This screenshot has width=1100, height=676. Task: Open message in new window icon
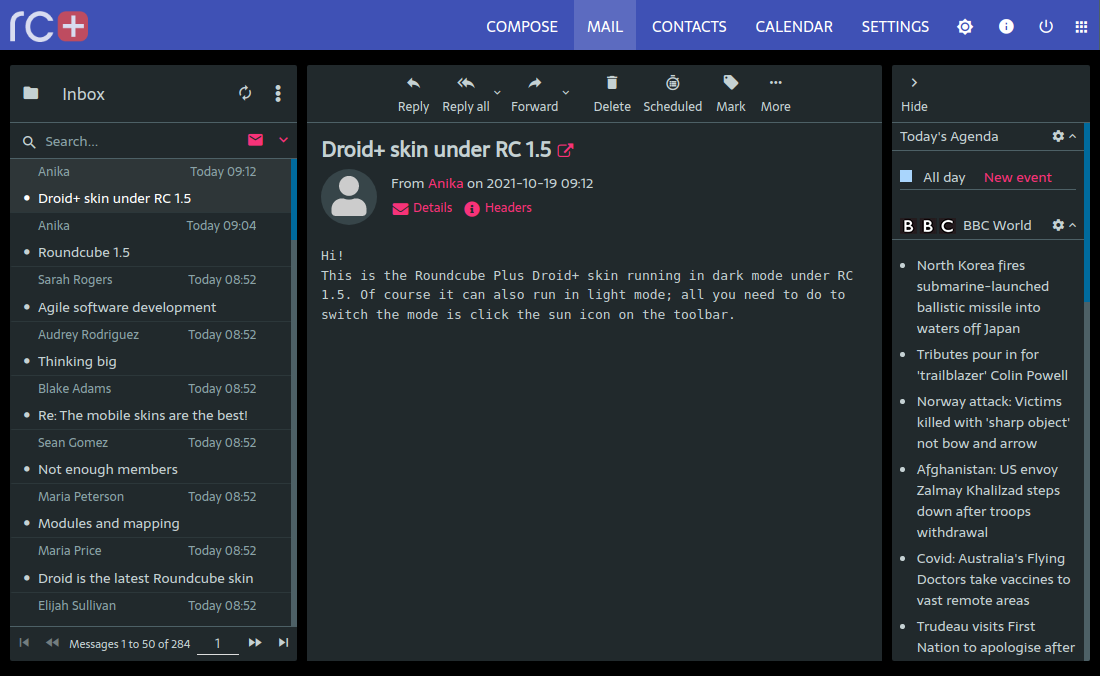[565, 150]
